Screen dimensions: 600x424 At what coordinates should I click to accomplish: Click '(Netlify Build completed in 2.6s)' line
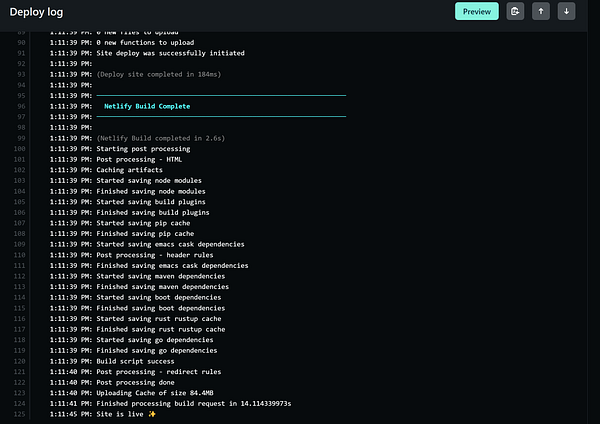click(161, 138)
